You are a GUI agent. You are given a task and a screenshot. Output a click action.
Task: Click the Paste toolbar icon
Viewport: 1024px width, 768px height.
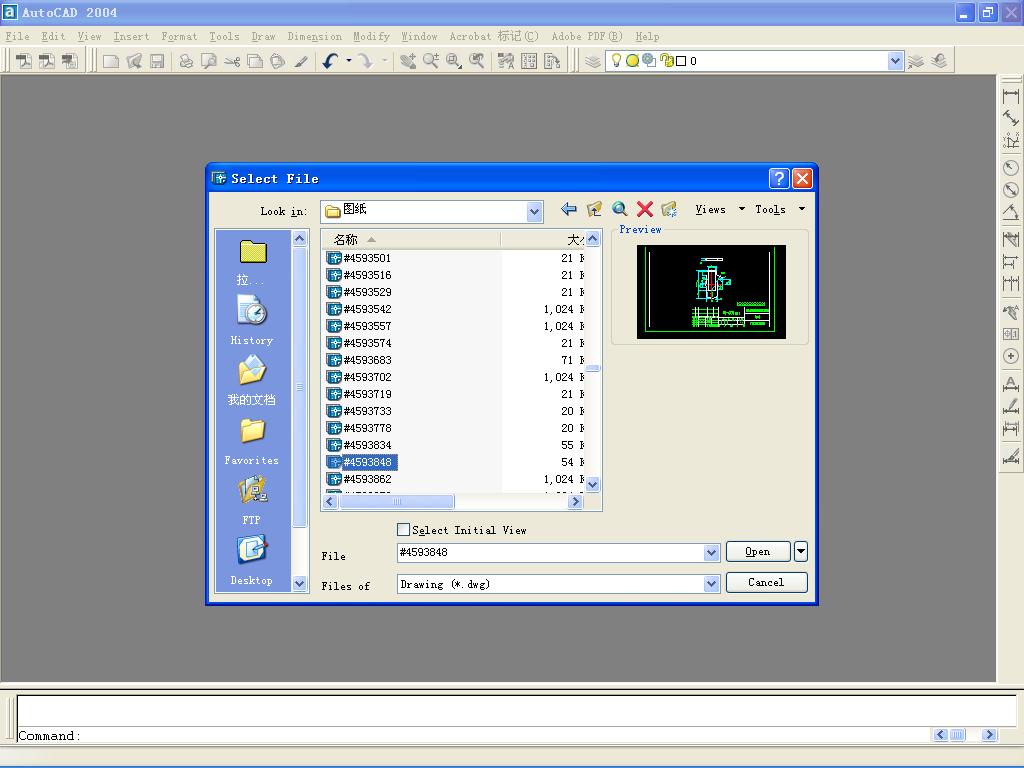point(278,61)
